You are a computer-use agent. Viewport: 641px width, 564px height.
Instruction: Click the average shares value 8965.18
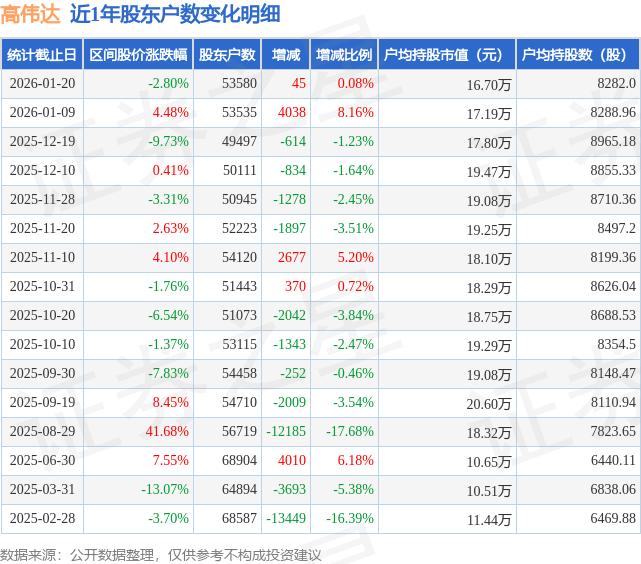tap(613, 141)
